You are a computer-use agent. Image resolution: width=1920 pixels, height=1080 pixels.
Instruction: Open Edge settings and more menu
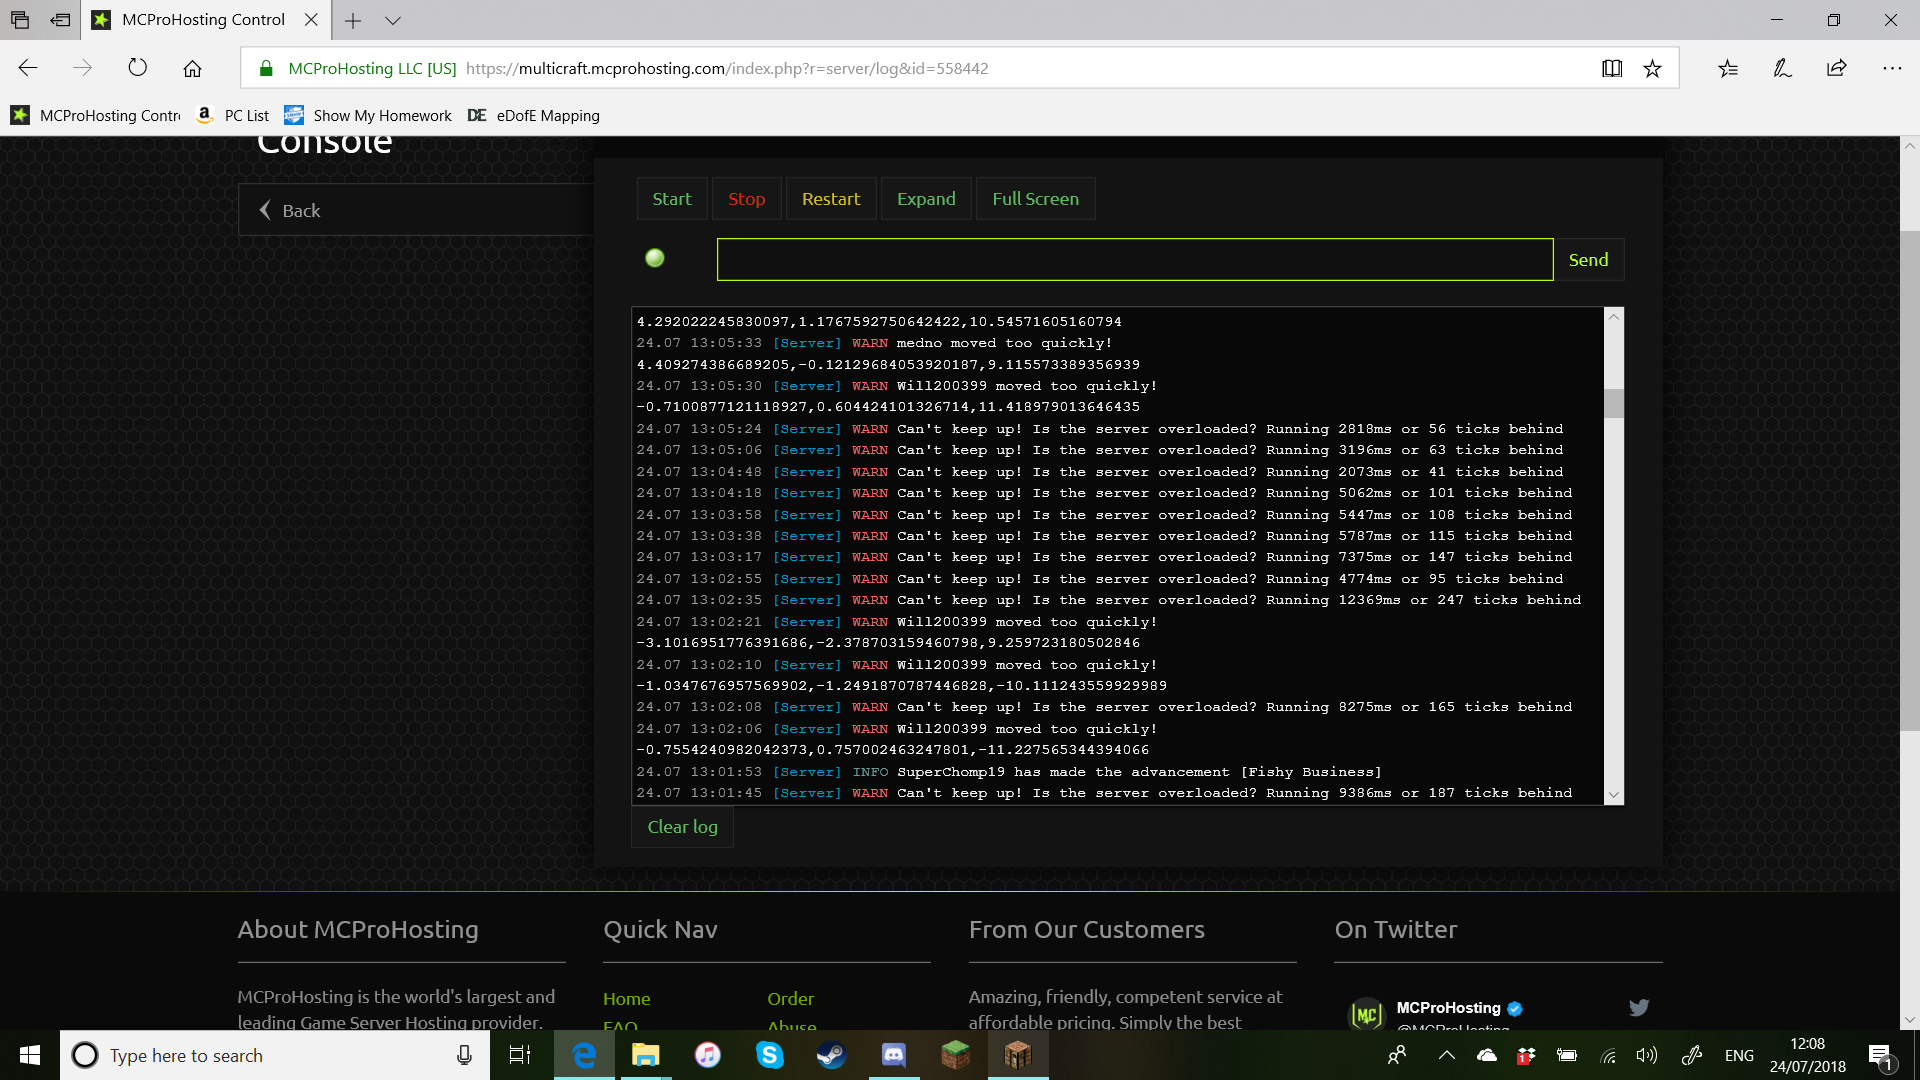tap(1891, 68)
